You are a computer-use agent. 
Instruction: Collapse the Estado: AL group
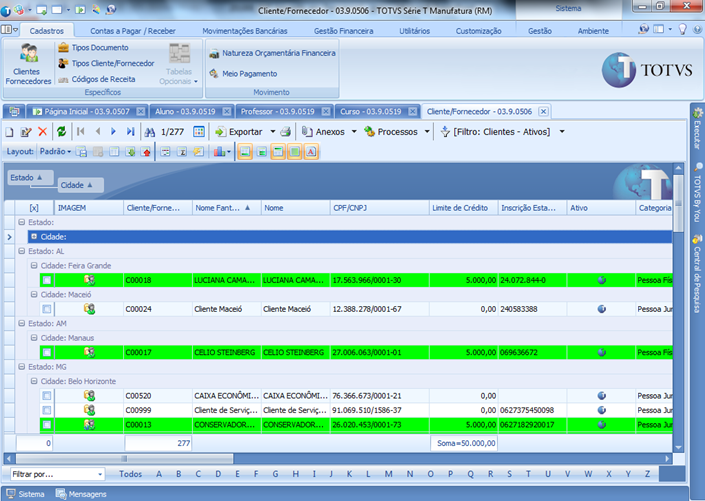pos(22,251)
